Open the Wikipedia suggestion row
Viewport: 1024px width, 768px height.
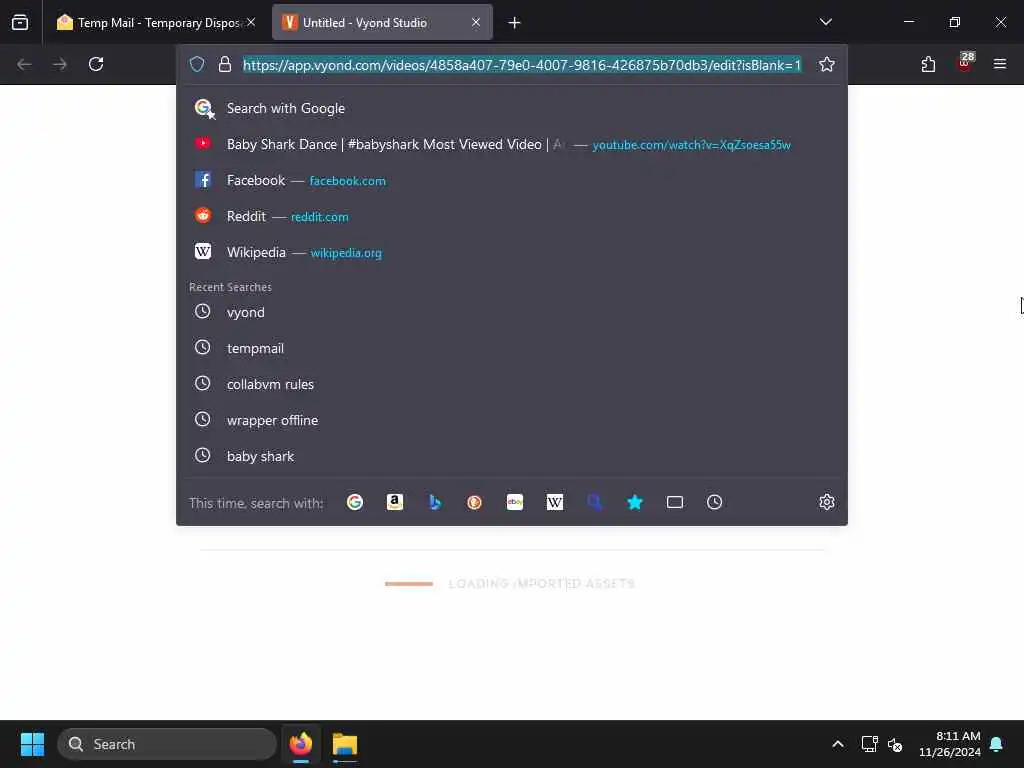[x=512, y=252]
